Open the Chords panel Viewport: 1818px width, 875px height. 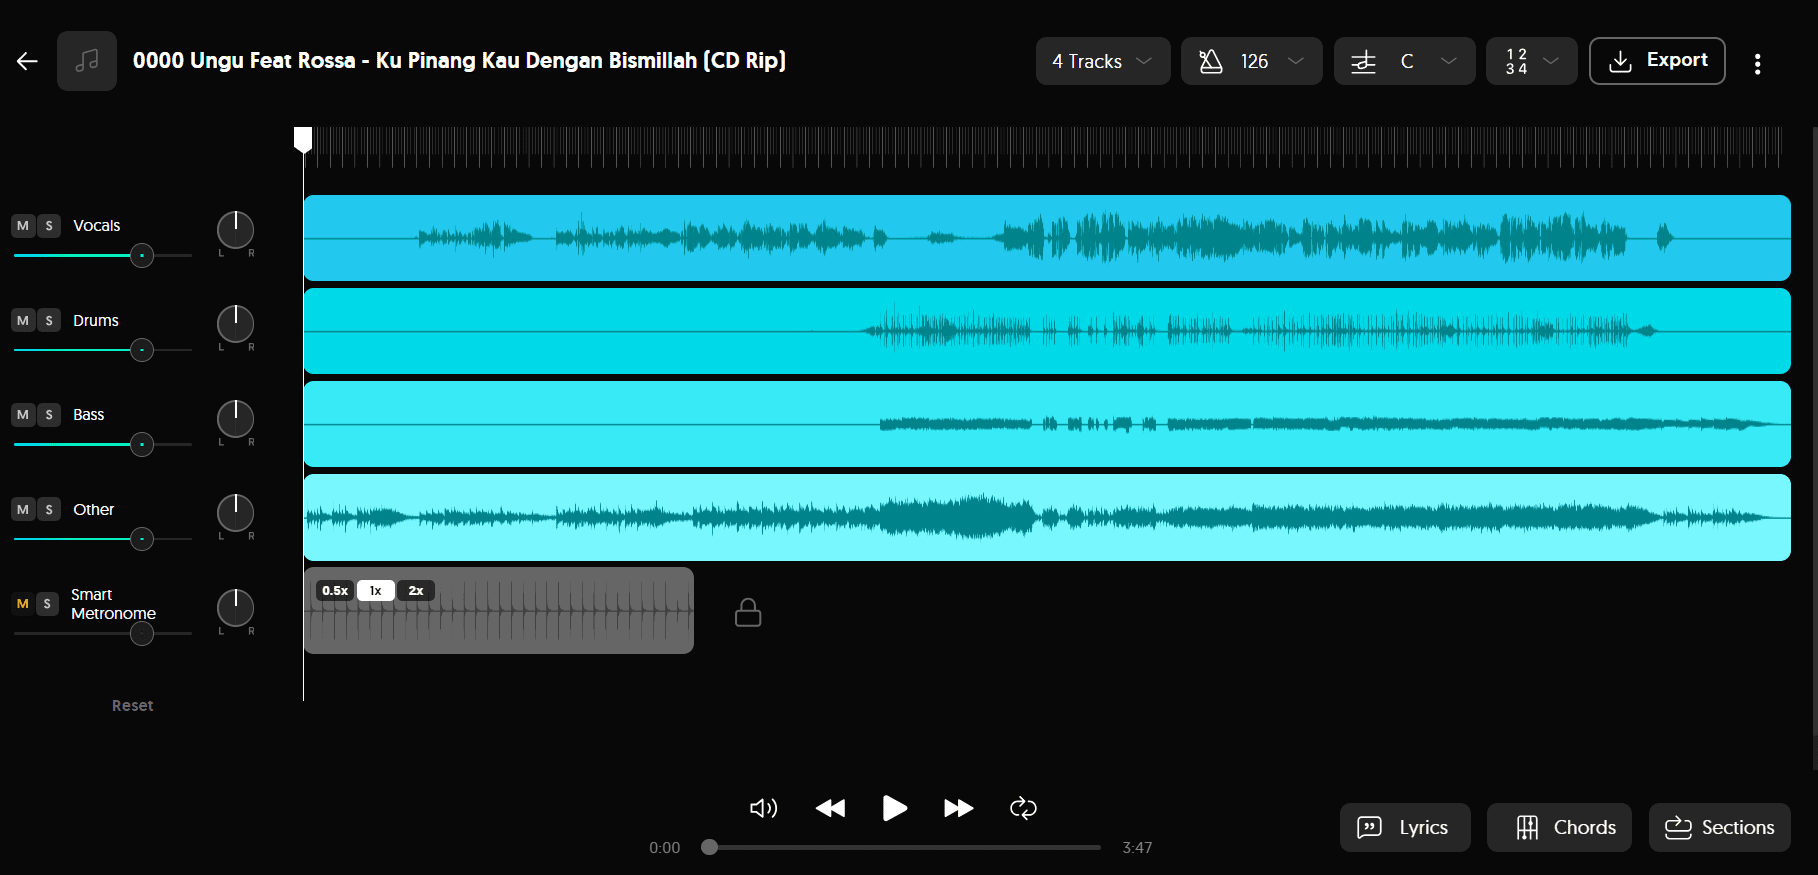(x=1558, y=827)
